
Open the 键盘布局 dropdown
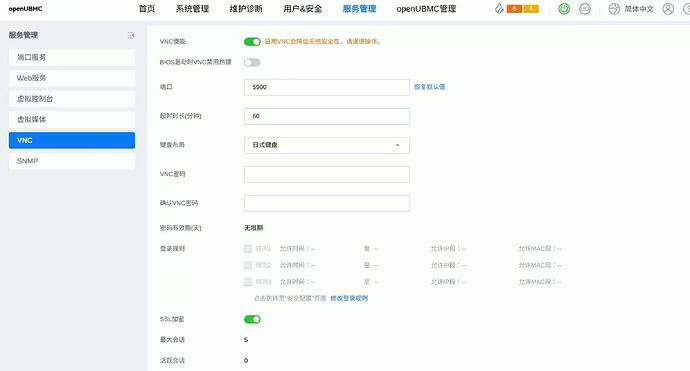pyautogui.click(x=327, y=145)
